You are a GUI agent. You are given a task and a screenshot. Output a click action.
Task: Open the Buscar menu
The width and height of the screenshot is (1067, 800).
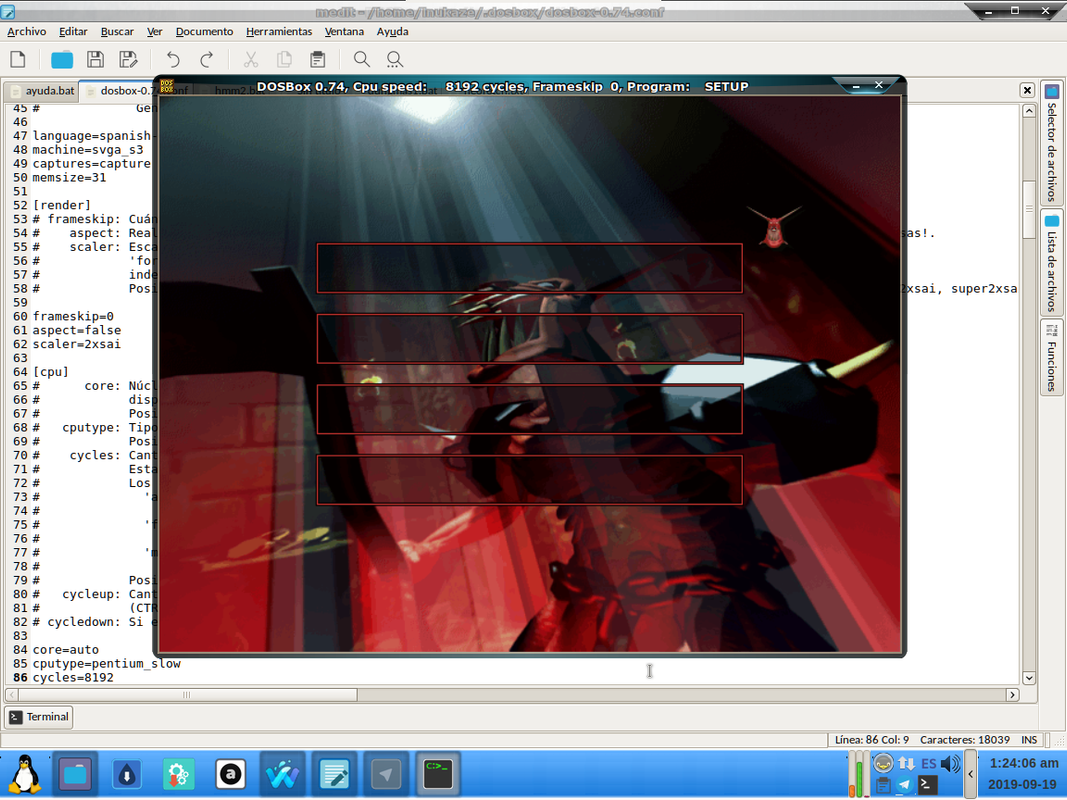(x=117, y=31)
